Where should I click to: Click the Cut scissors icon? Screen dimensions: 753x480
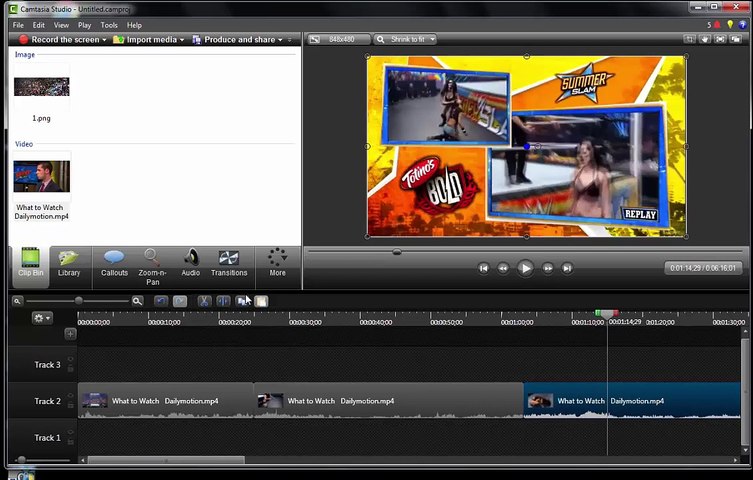204,301
